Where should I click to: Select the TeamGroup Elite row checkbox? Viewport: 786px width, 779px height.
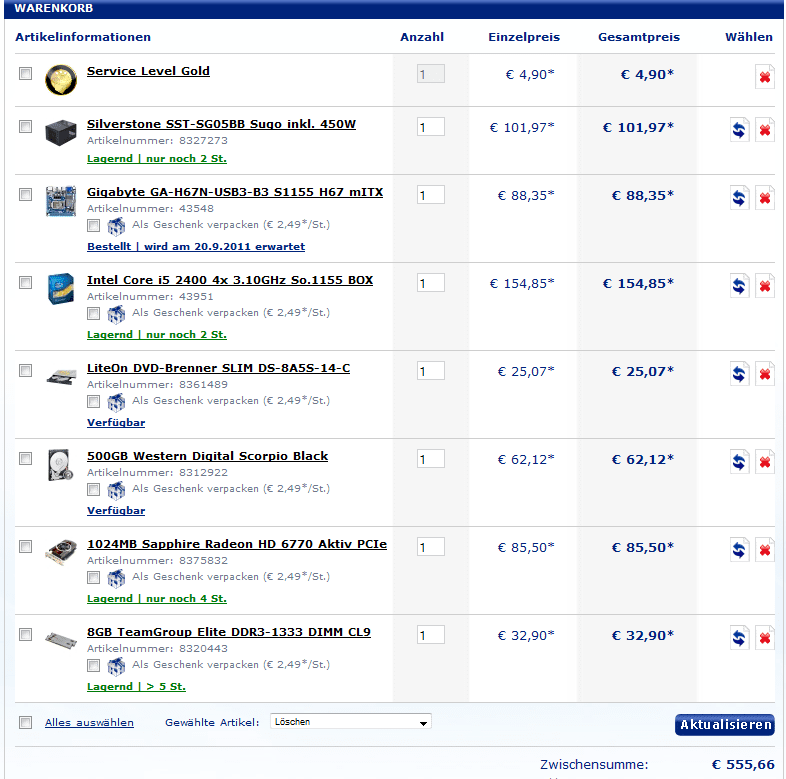[x=25, y=635]
